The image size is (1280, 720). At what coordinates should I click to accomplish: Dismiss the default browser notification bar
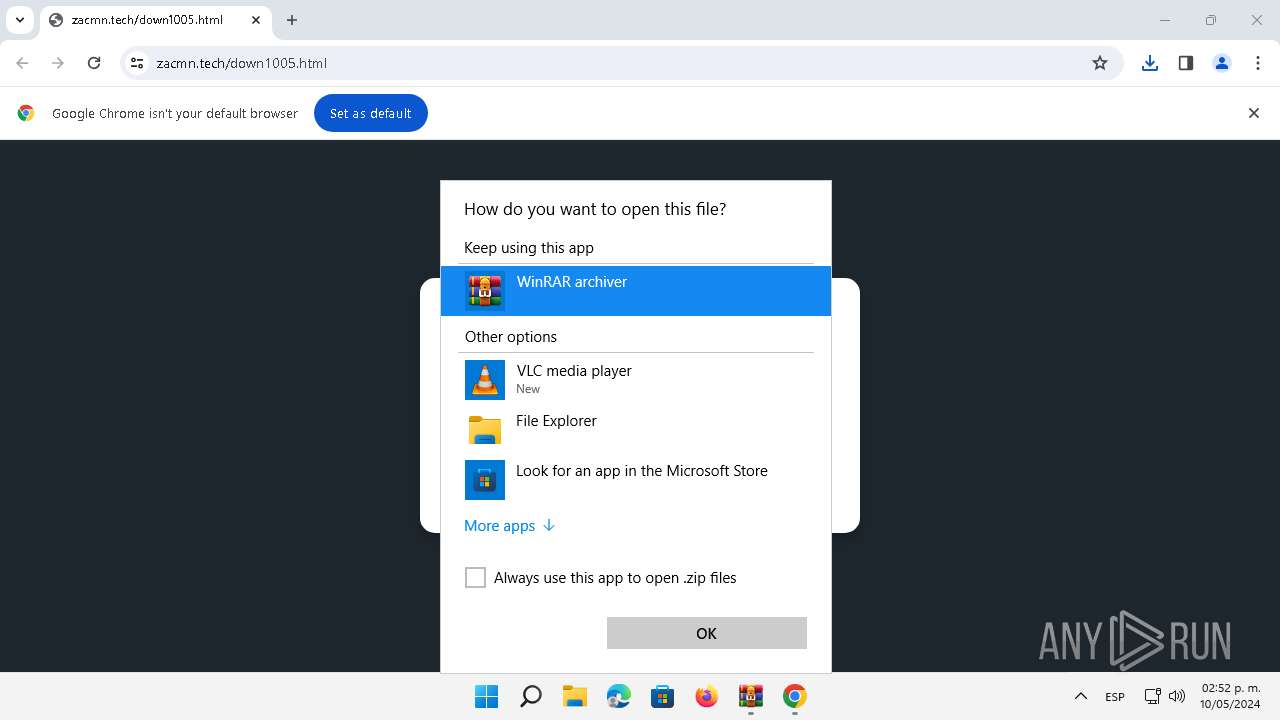point(1253,113)
